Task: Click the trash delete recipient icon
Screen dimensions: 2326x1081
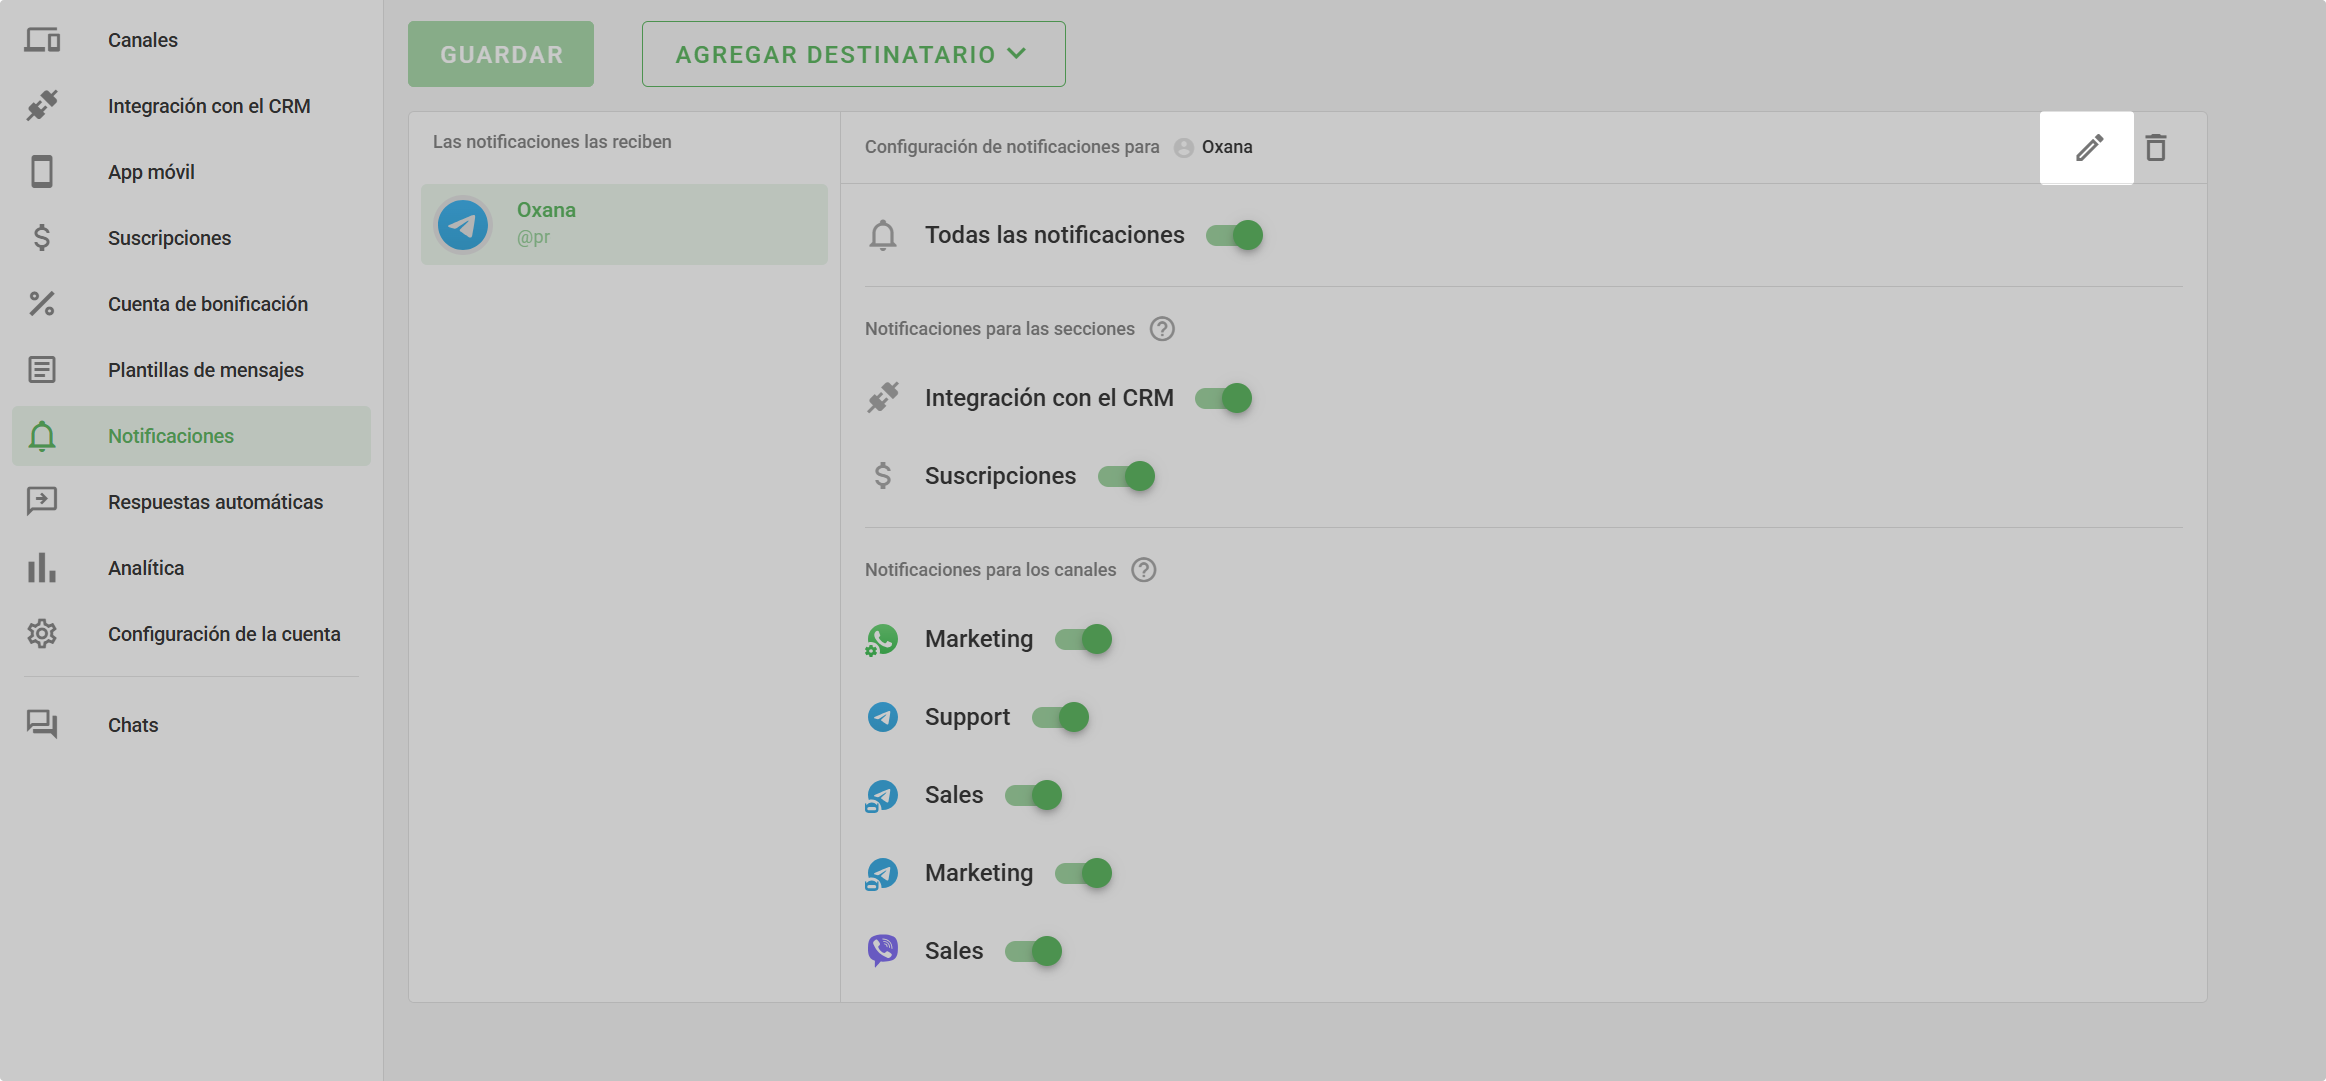Action: [x=2156, y=148]
